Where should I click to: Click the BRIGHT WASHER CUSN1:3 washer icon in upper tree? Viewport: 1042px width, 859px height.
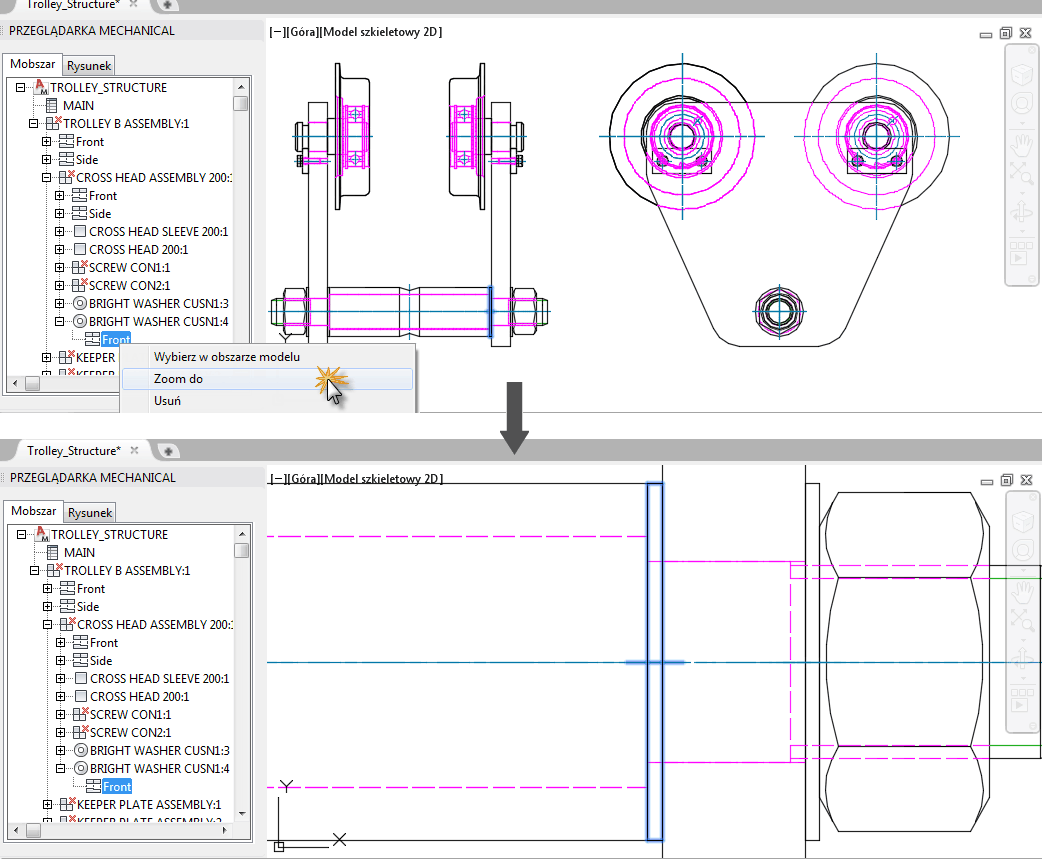[80, 304]
